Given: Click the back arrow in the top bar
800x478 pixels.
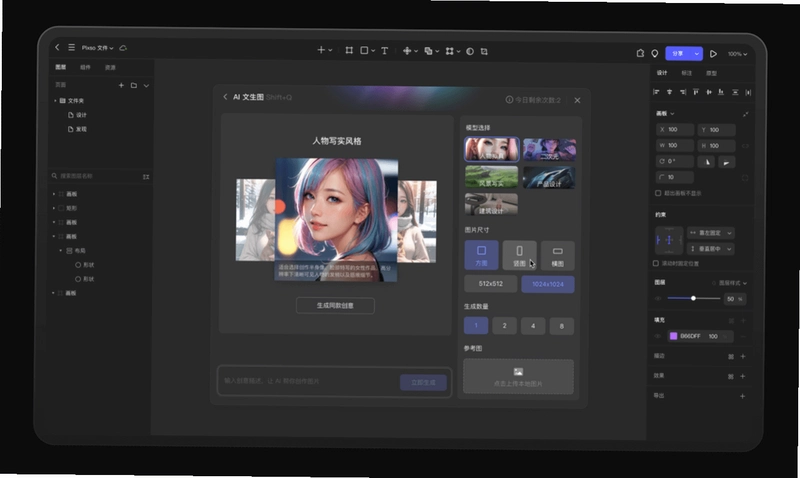Looking at the screenshot, I should pyautogui.click(x=57, y=47).
